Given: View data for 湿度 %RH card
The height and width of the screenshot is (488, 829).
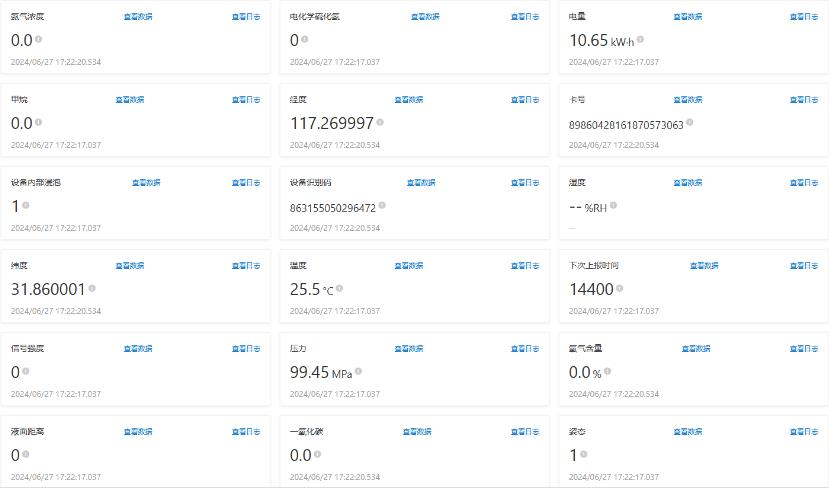Looking at the screenshot, I should pos(688,183).
